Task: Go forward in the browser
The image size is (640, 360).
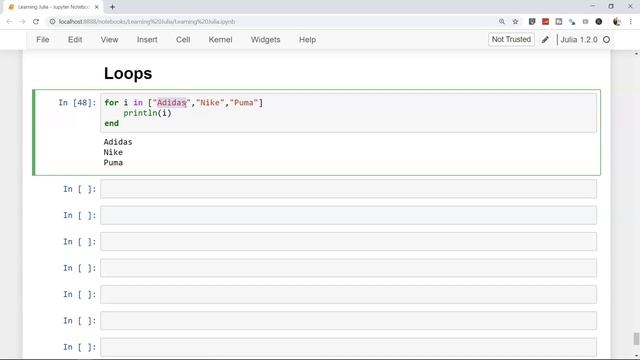Action: point(22,22)
